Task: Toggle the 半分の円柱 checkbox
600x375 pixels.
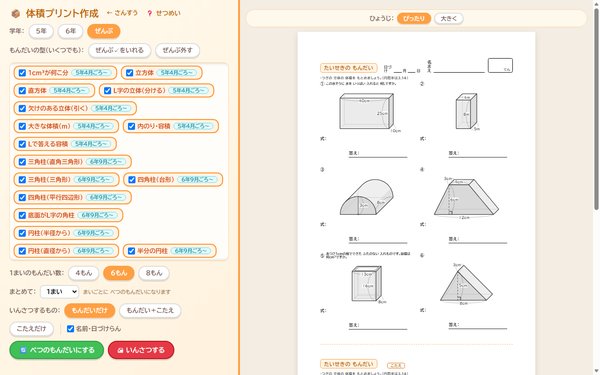Action: (131, 251)
